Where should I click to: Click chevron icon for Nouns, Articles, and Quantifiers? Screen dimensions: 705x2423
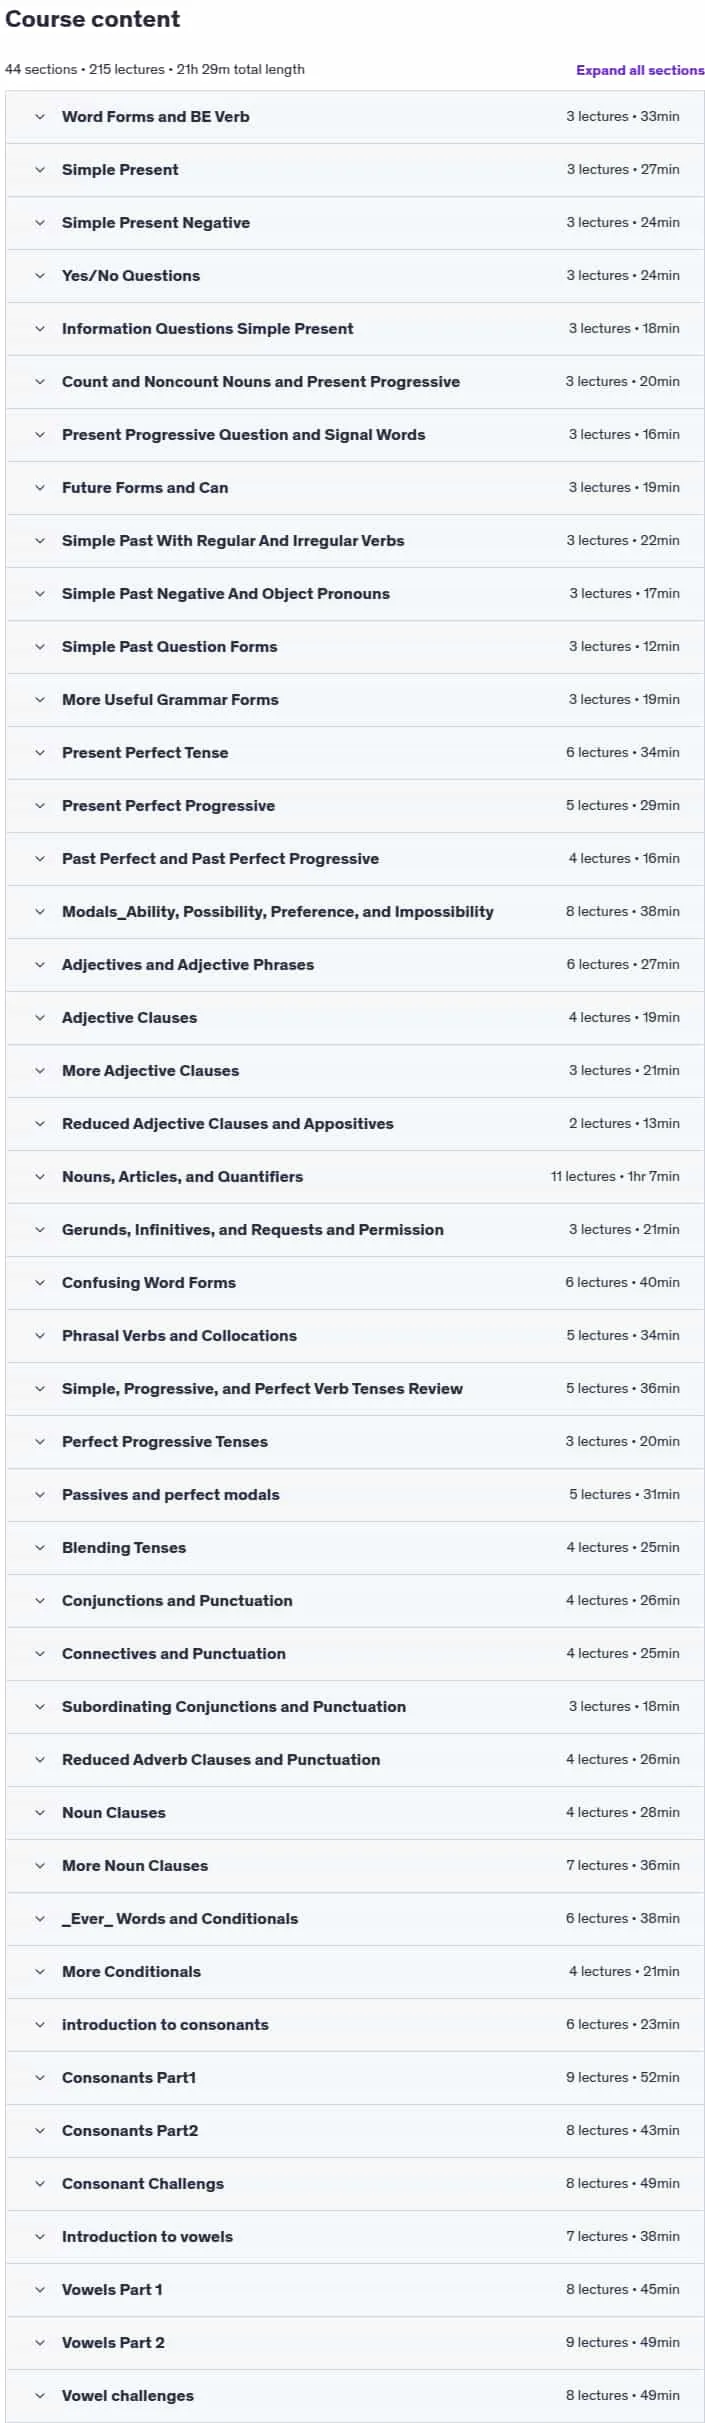click(40, 1177)
